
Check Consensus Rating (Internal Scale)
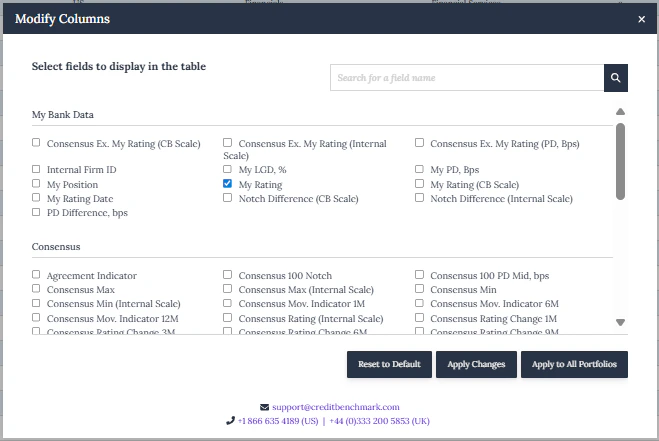(x=227, y=317)
